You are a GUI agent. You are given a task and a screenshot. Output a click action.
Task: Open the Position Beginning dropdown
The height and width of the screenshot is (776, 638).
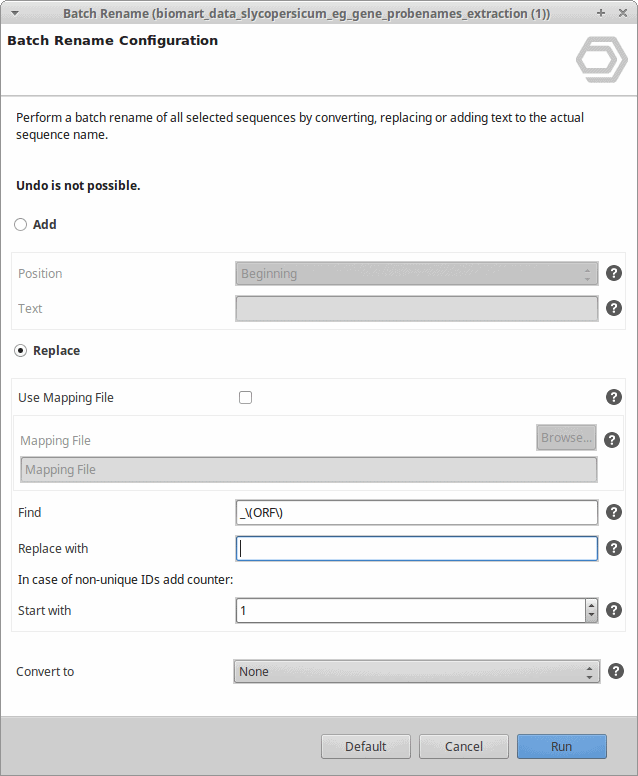click(417, 274)
